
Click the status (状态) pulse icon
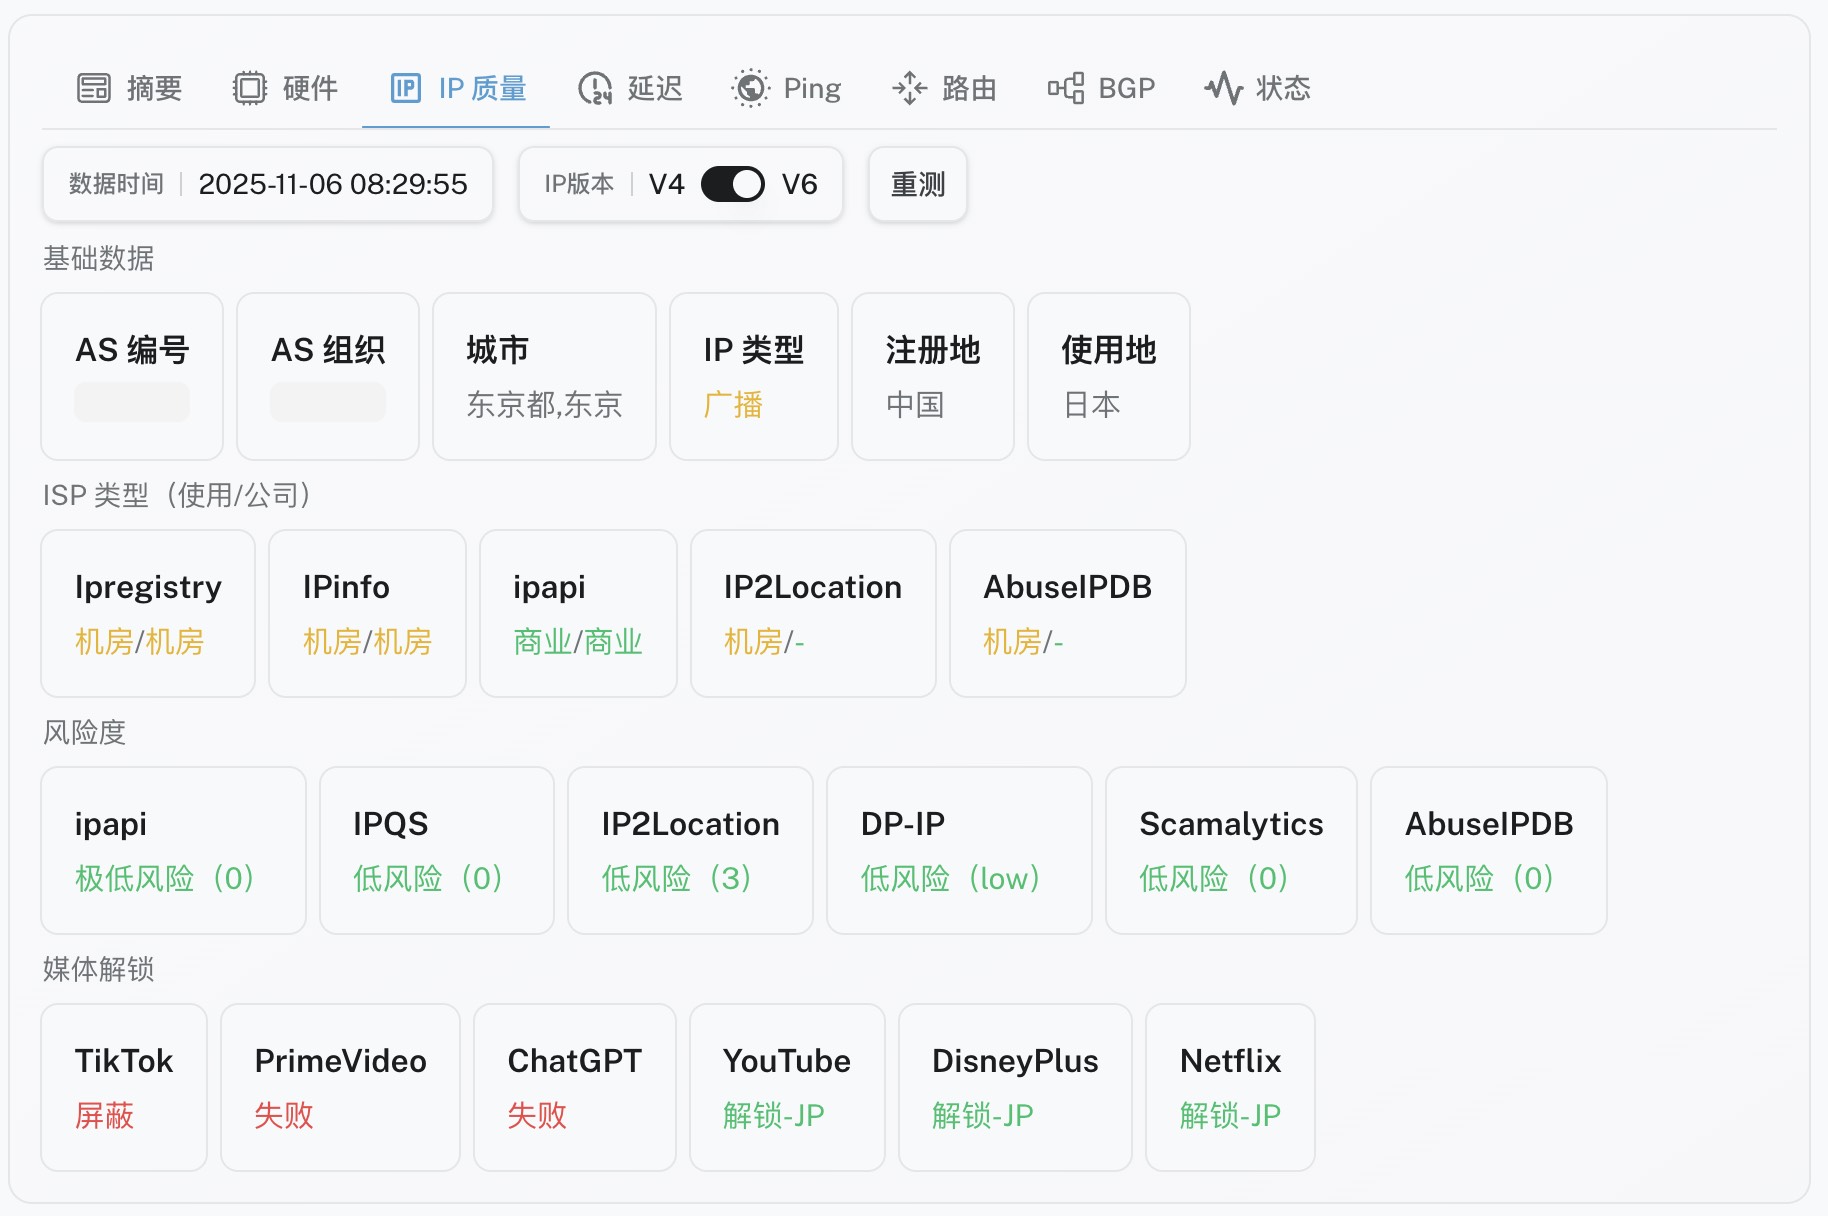[1223, 88]
